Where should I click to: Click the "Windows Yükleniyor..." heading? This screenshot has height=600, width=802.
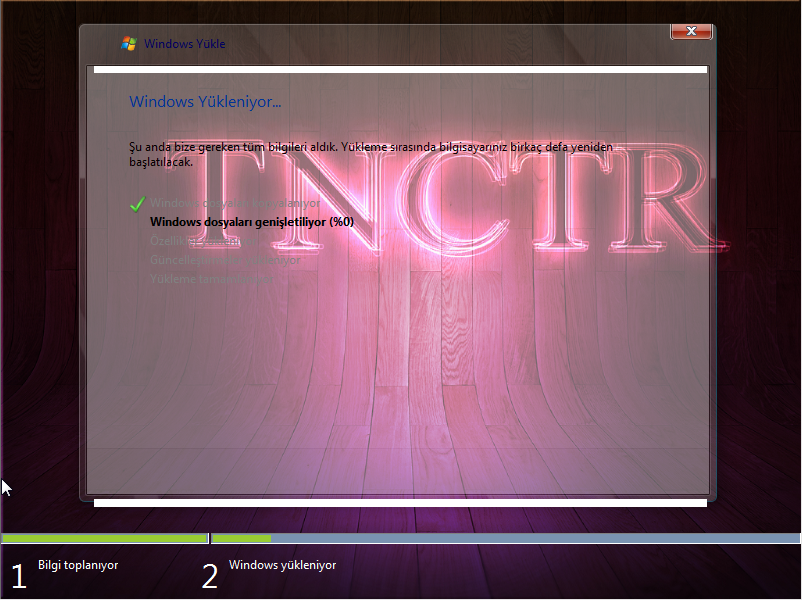point(205,101)
